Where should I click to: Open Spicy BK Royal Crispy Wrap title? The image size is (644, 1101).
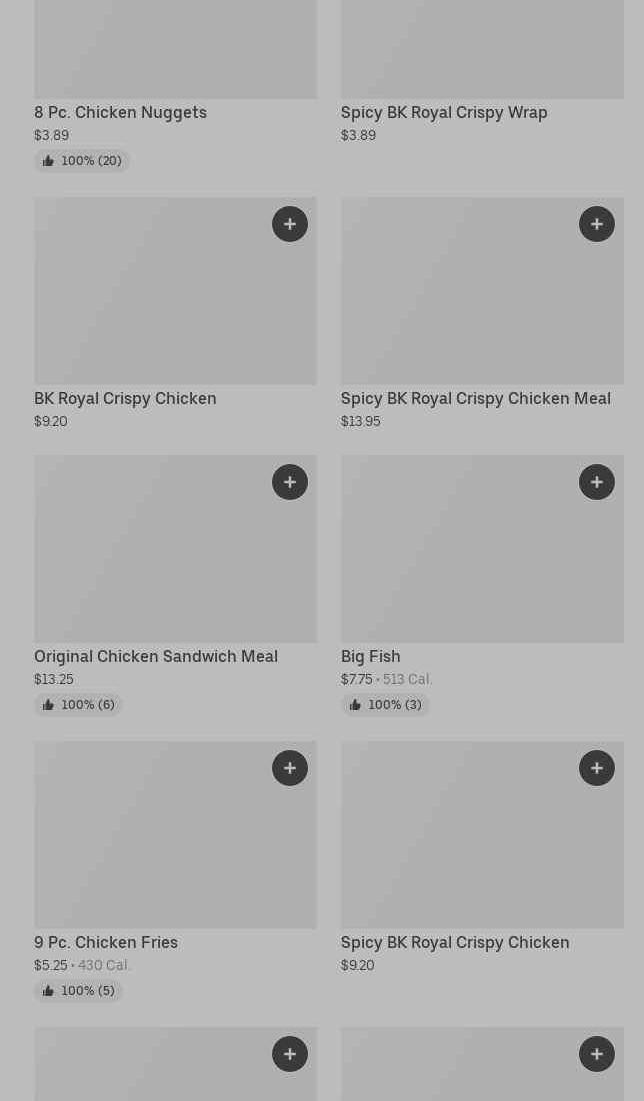coord(444,113)
